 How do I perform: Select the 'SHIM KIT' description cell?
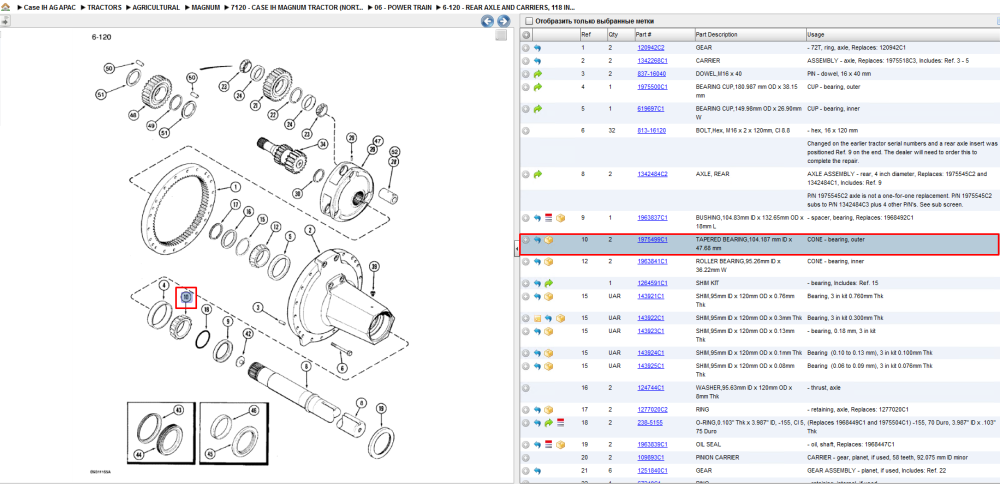[749, 283]
